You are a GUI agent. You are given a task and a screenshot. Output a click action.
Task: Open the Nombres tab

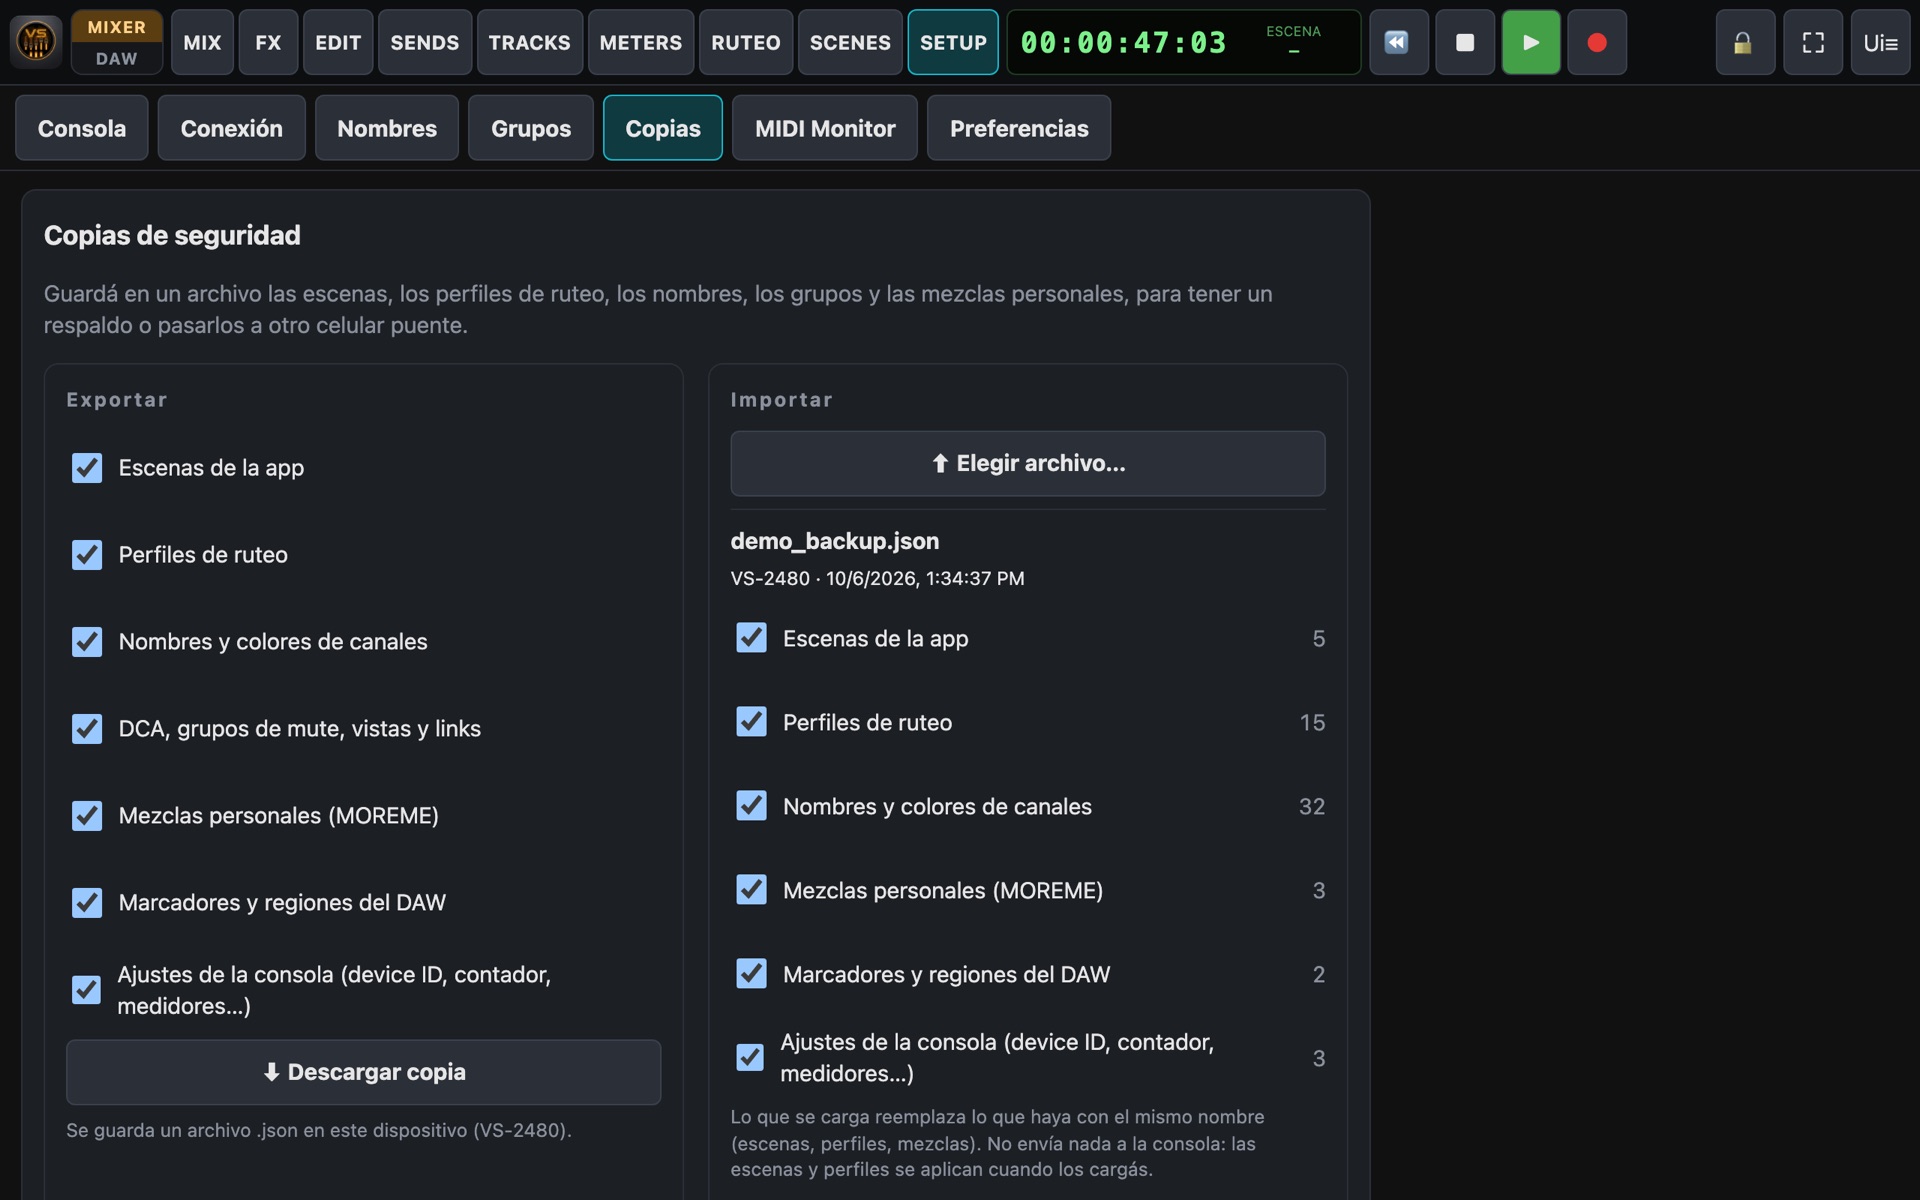[387, 128]
